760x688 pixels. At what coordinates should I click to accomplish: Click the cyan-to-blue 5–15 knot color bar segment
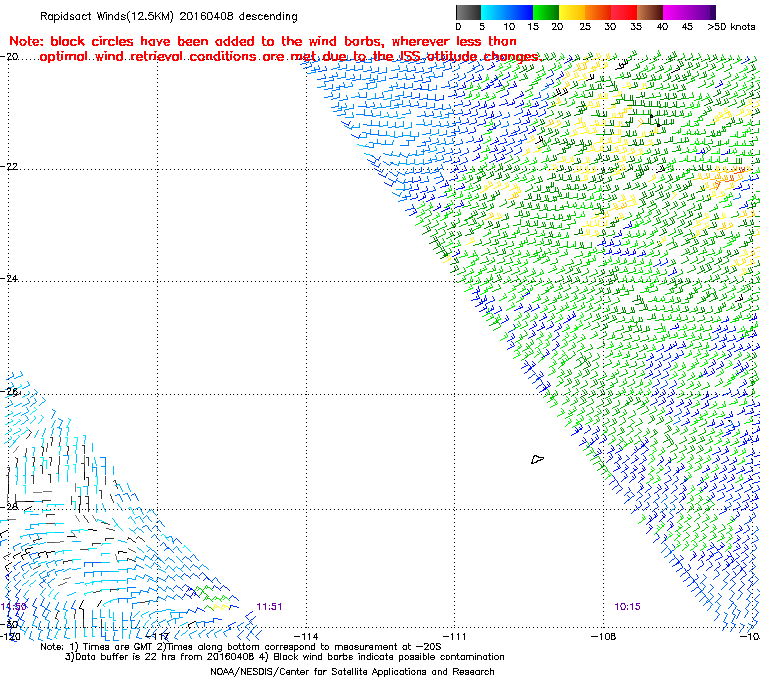click(x=507, y=12)
